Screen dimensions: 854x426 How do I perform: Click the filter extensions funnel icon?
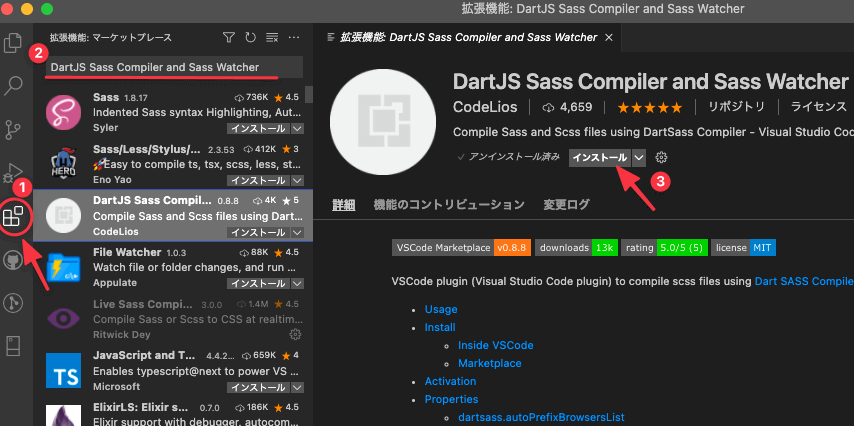(229, 37)
